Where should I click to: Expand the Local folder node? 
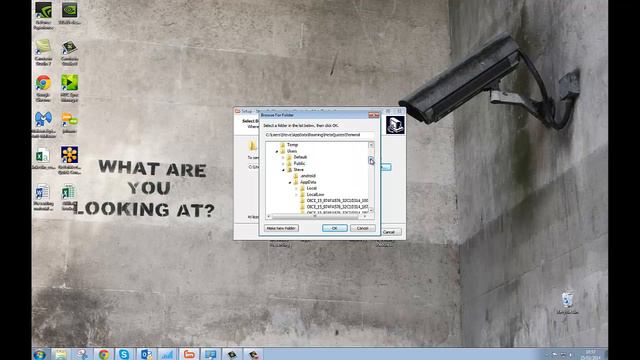[296, 188]
